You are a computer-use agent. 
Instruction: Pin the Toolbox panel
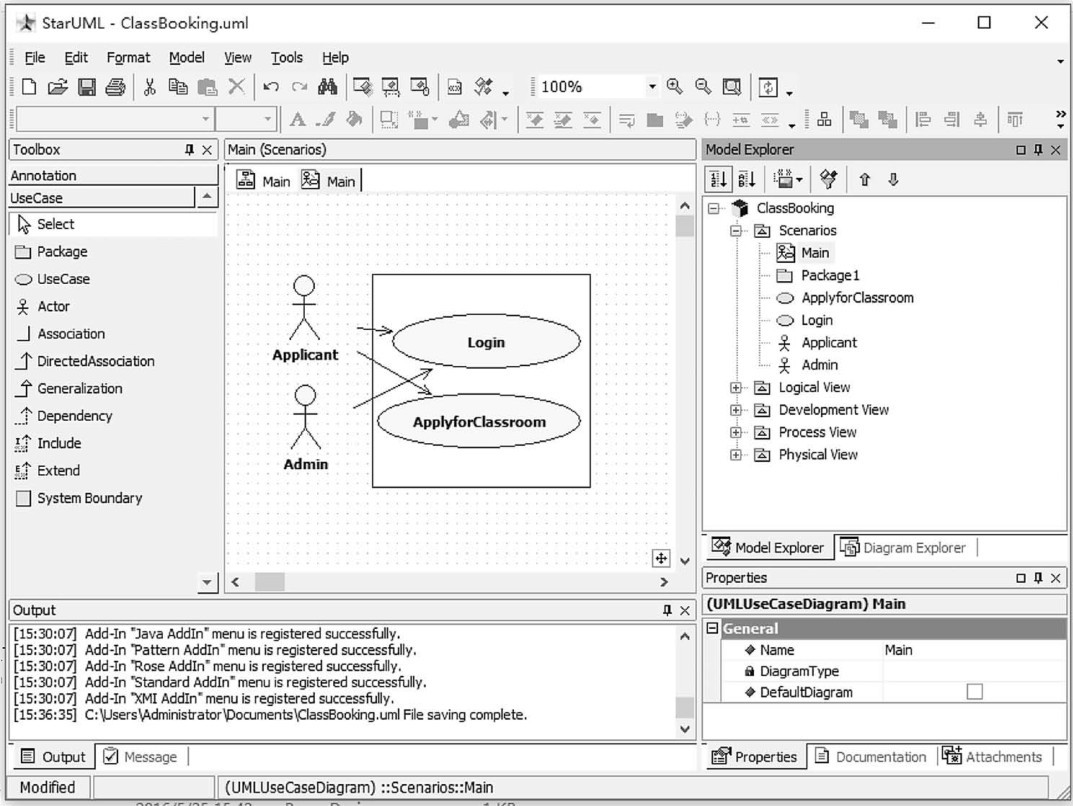point(190,149)
